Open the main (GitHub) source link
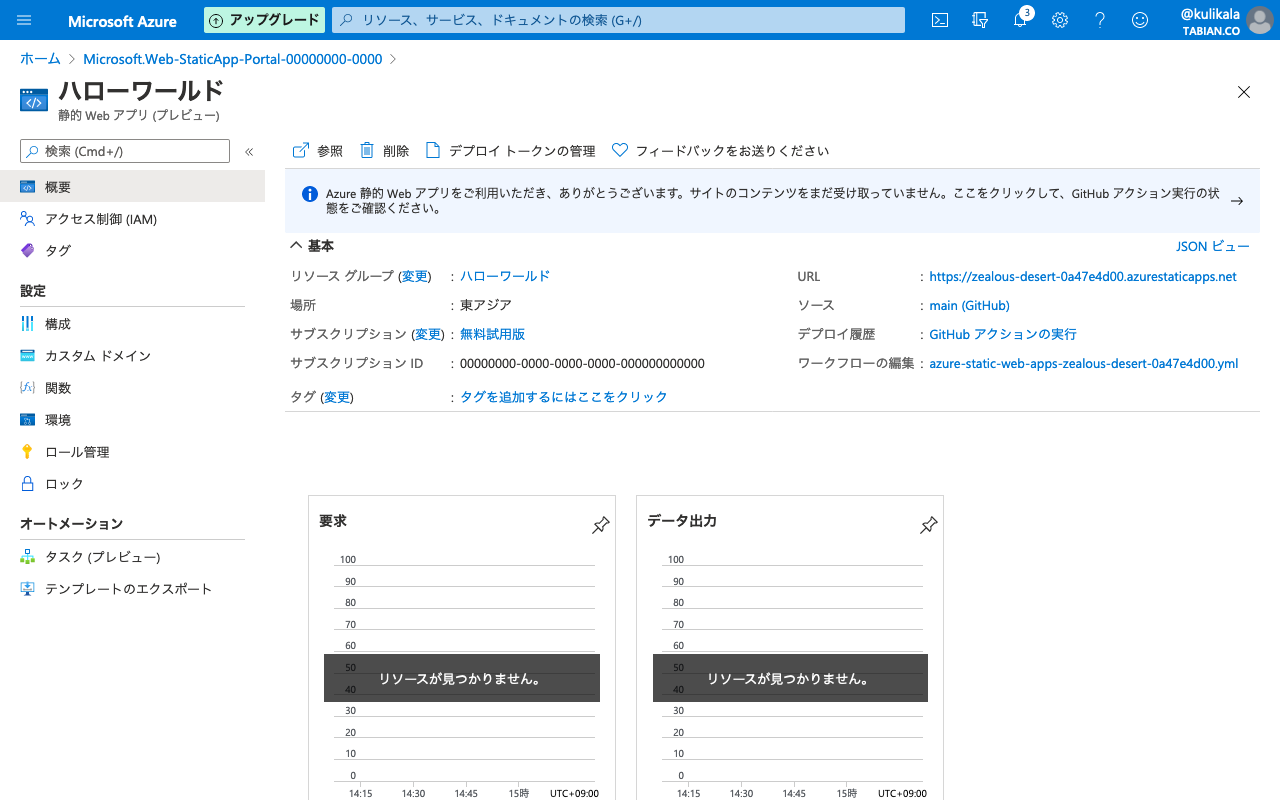The width and height of the screenshot is (1280, 800). (969, 306)
